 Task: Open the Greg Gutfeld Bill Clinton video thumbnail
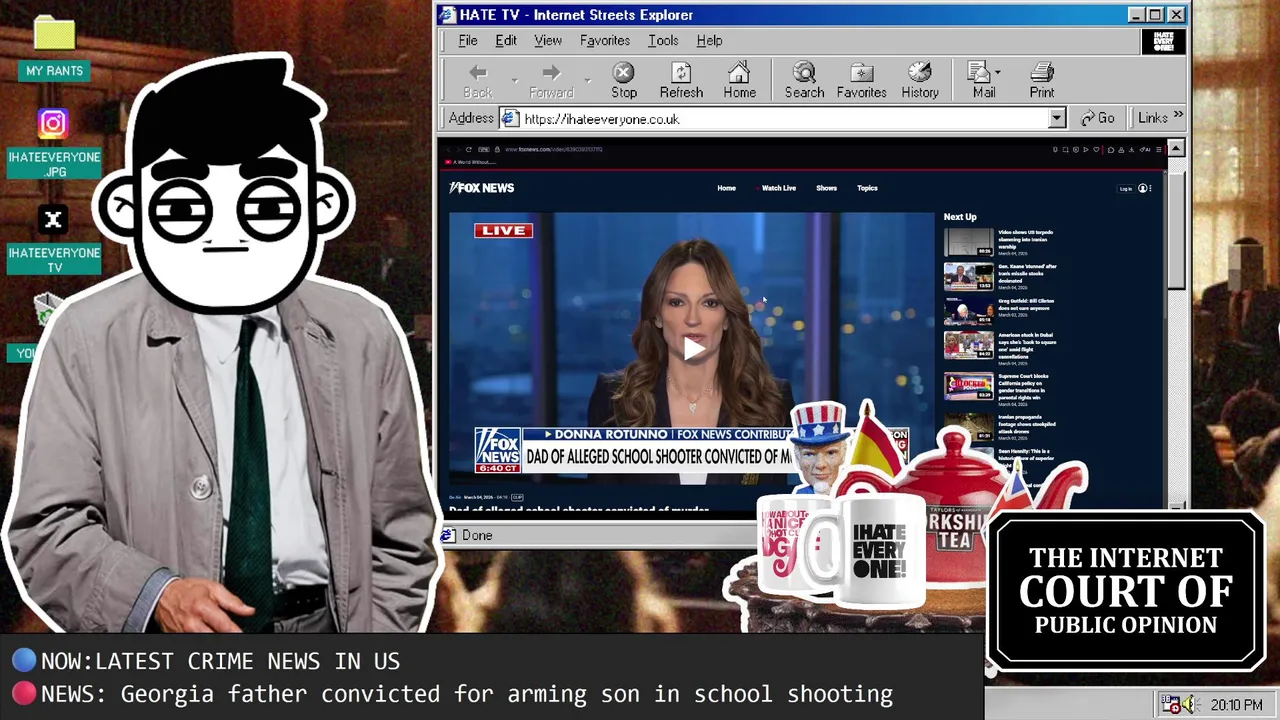(969, 311)
